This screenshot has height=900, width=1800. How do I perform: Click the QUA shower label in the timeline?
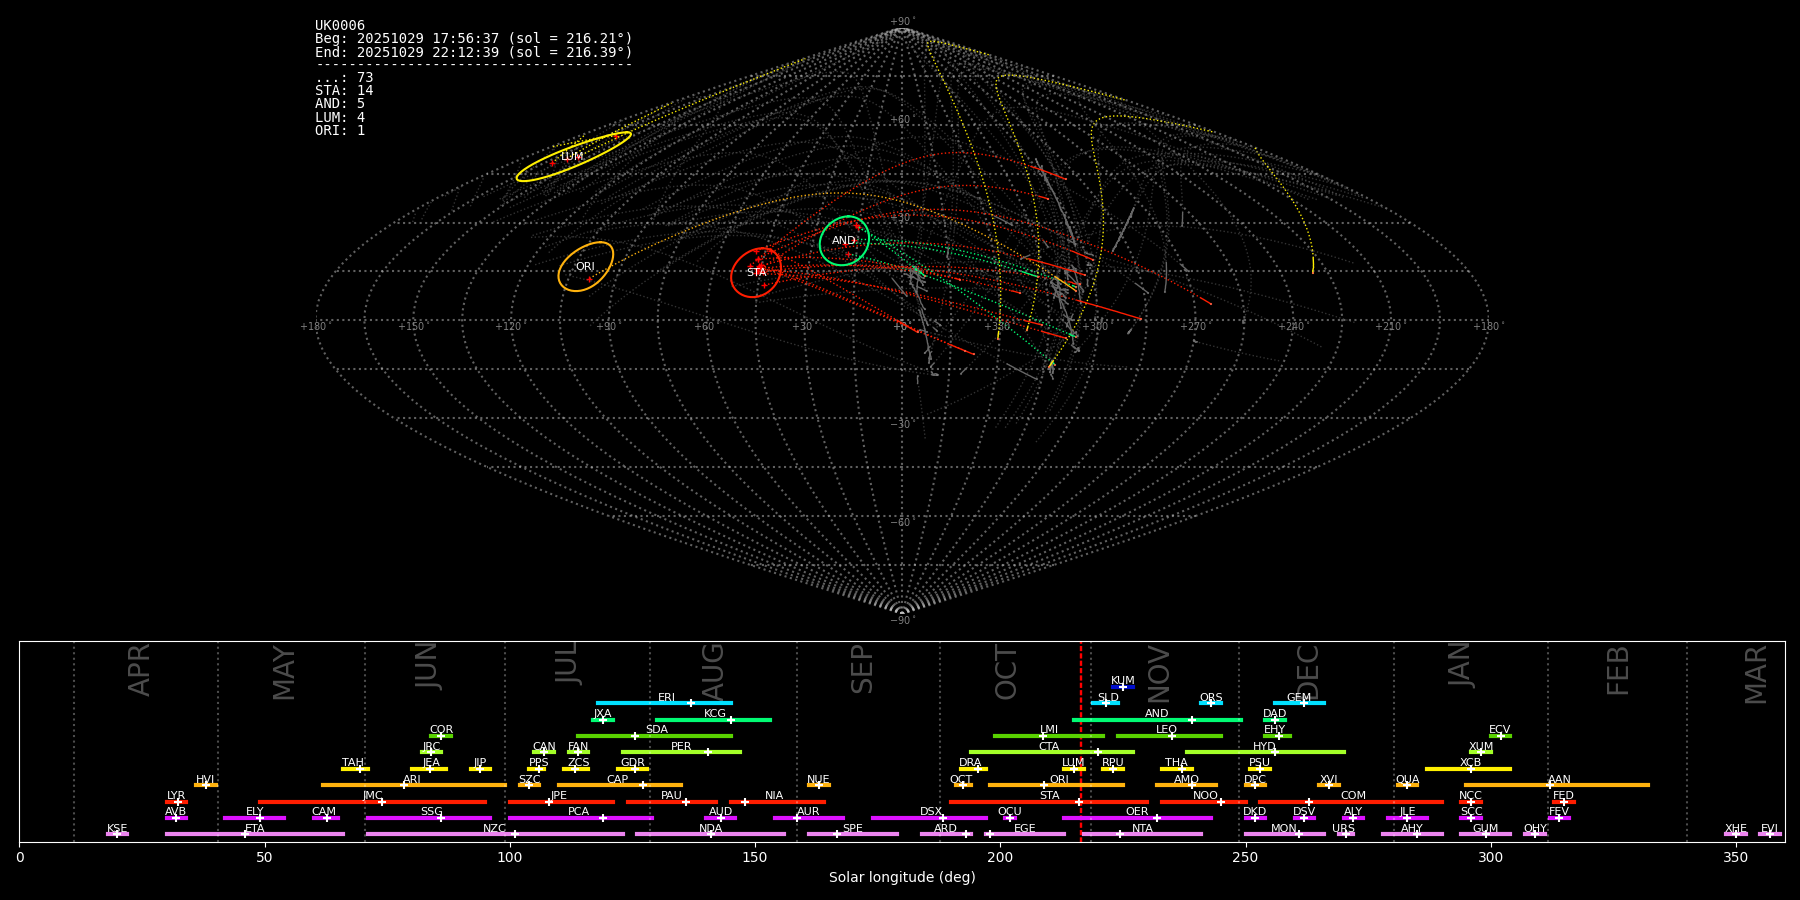[1408, 780]
